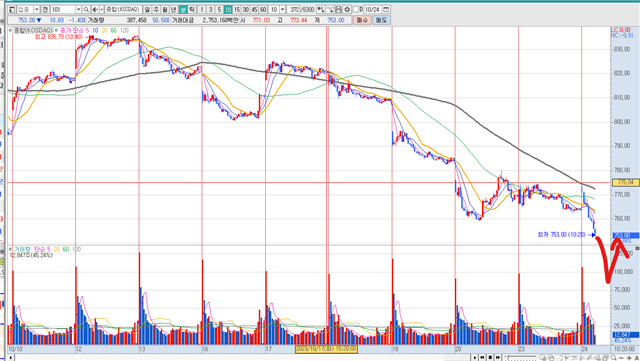Click the yellow 775.04 price label on axis
Image resolution: width=640 pixels, height=361 pixels.
tap(625, 182)
